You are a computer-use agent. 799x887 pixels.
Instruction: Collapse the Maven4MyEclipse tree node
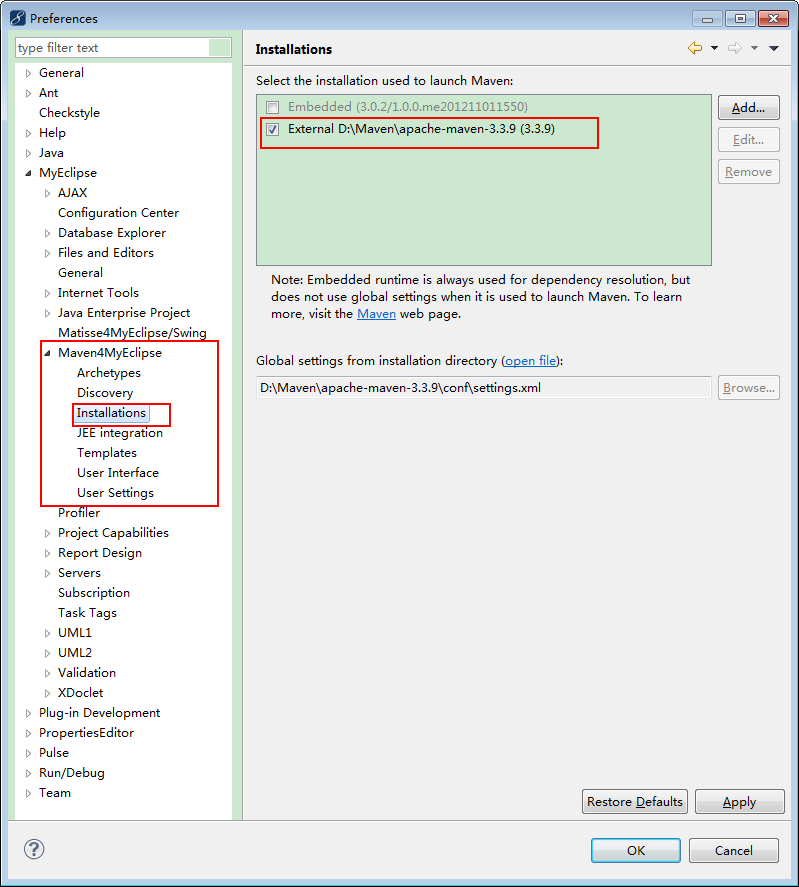48,354
